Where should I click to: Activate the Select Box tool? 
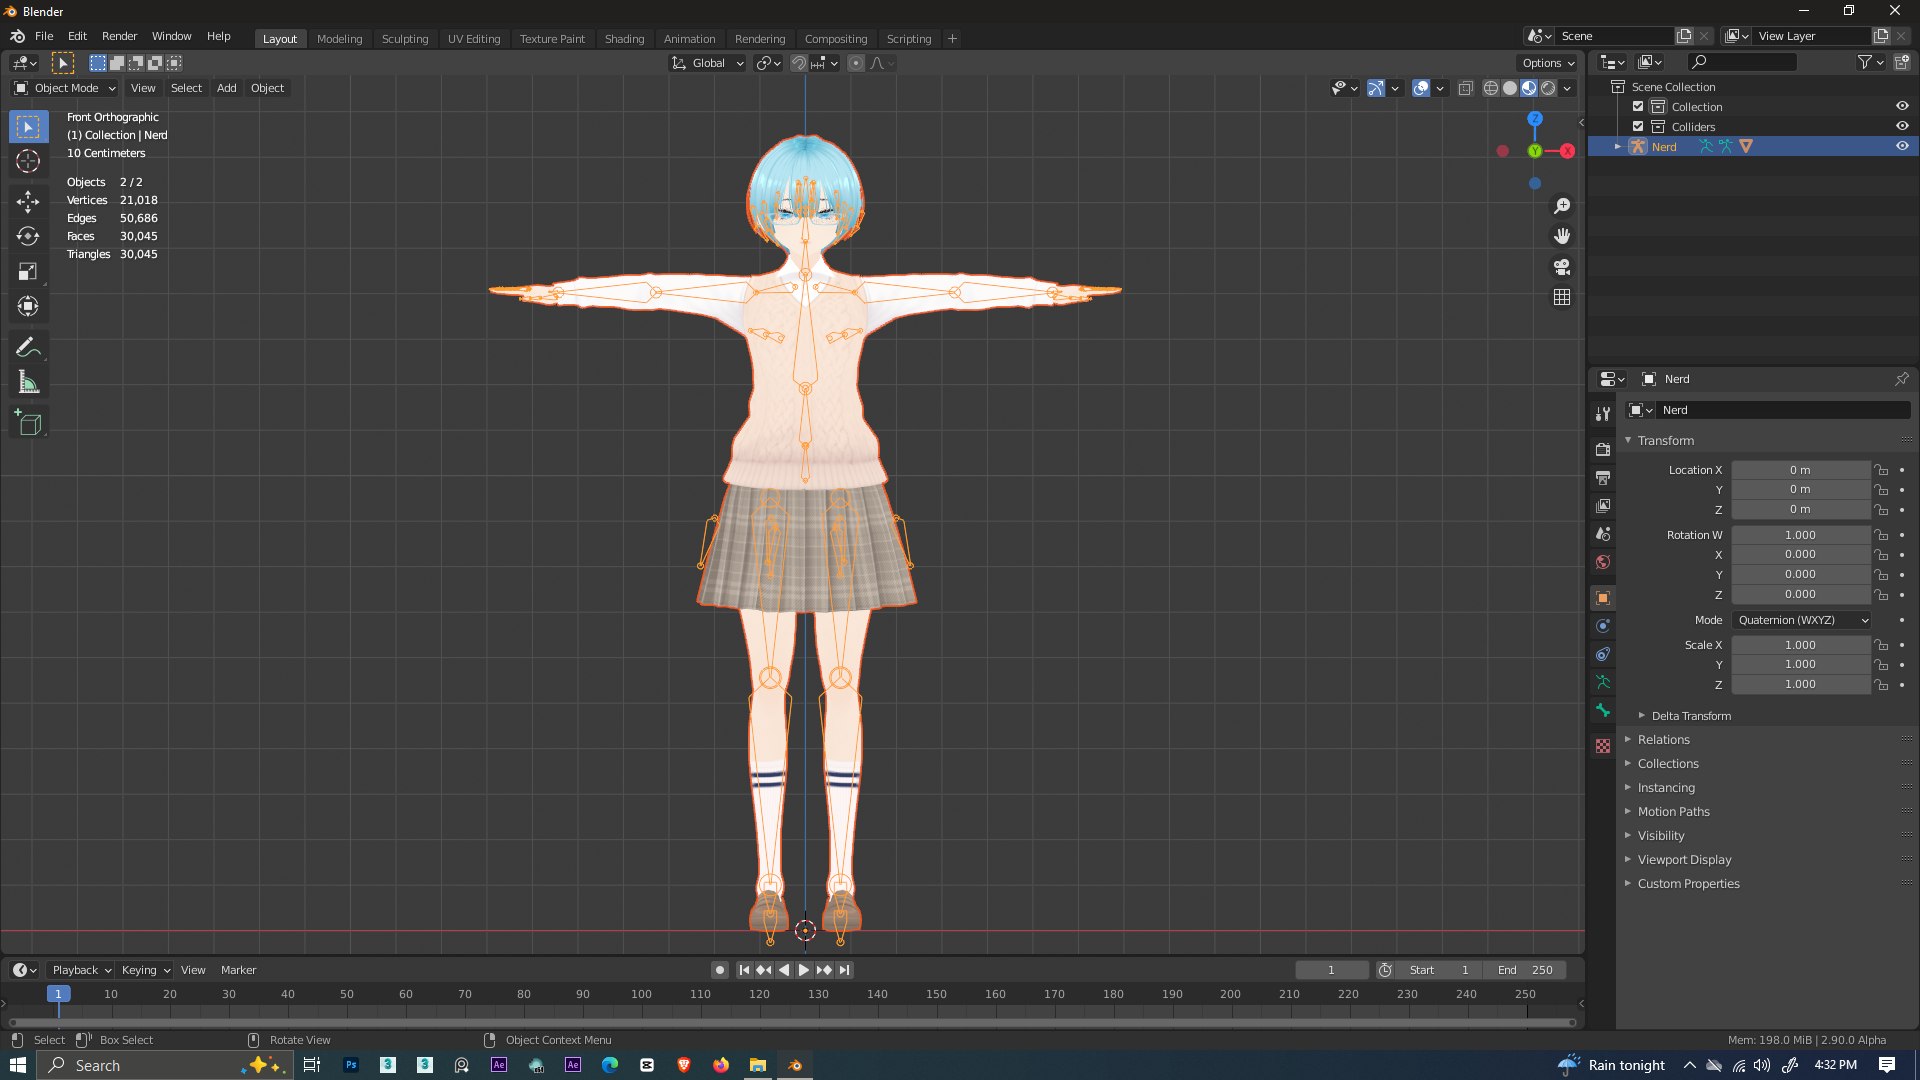(x=28, y=126)
